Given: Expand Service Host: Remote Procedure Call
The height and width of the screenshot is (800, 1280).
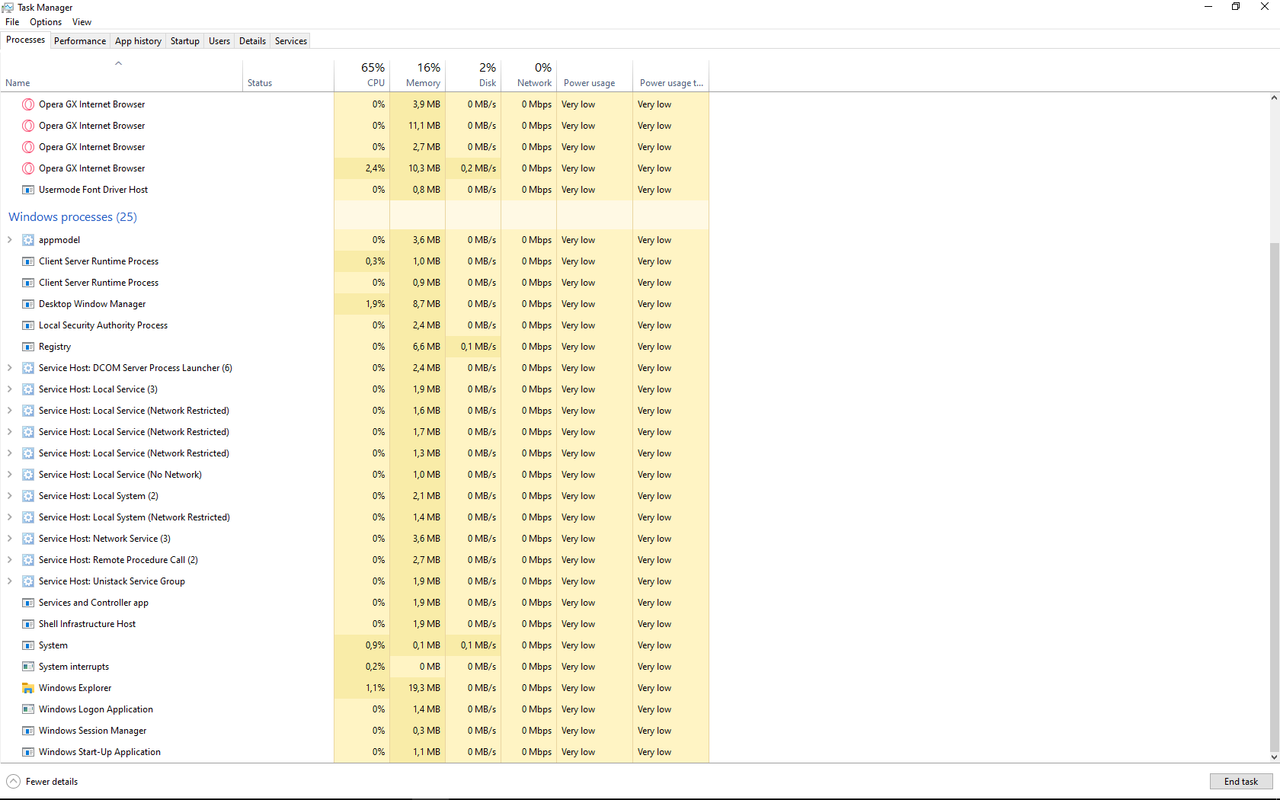Looking at the screenshot, I should (10, 560).
